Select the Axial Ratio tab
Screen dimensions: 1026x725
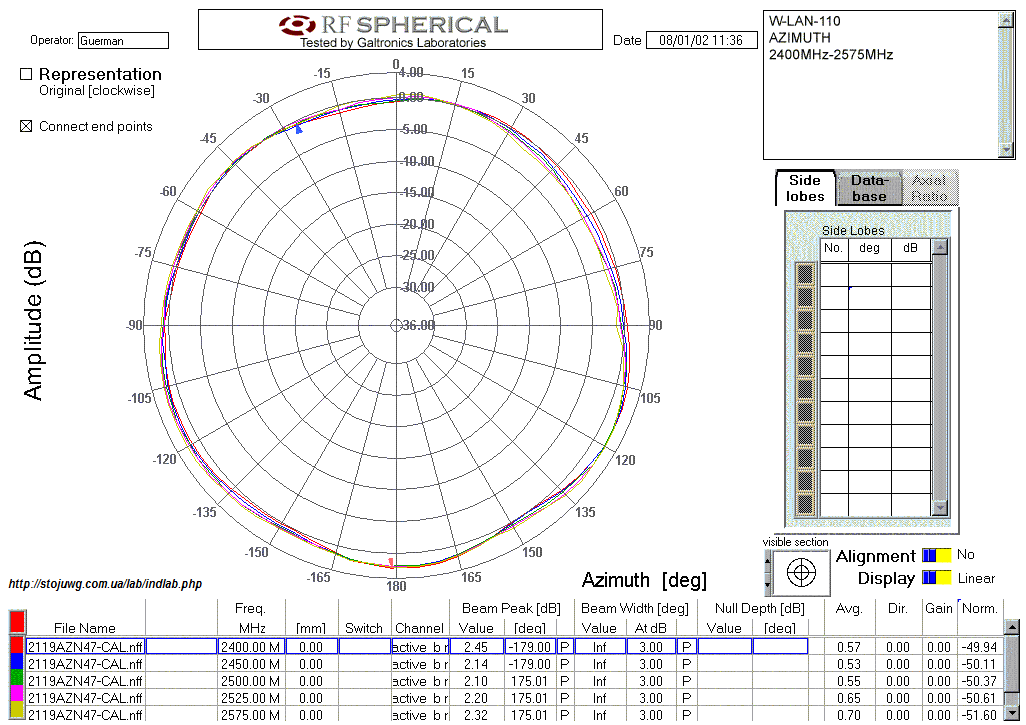click(929, 188)
